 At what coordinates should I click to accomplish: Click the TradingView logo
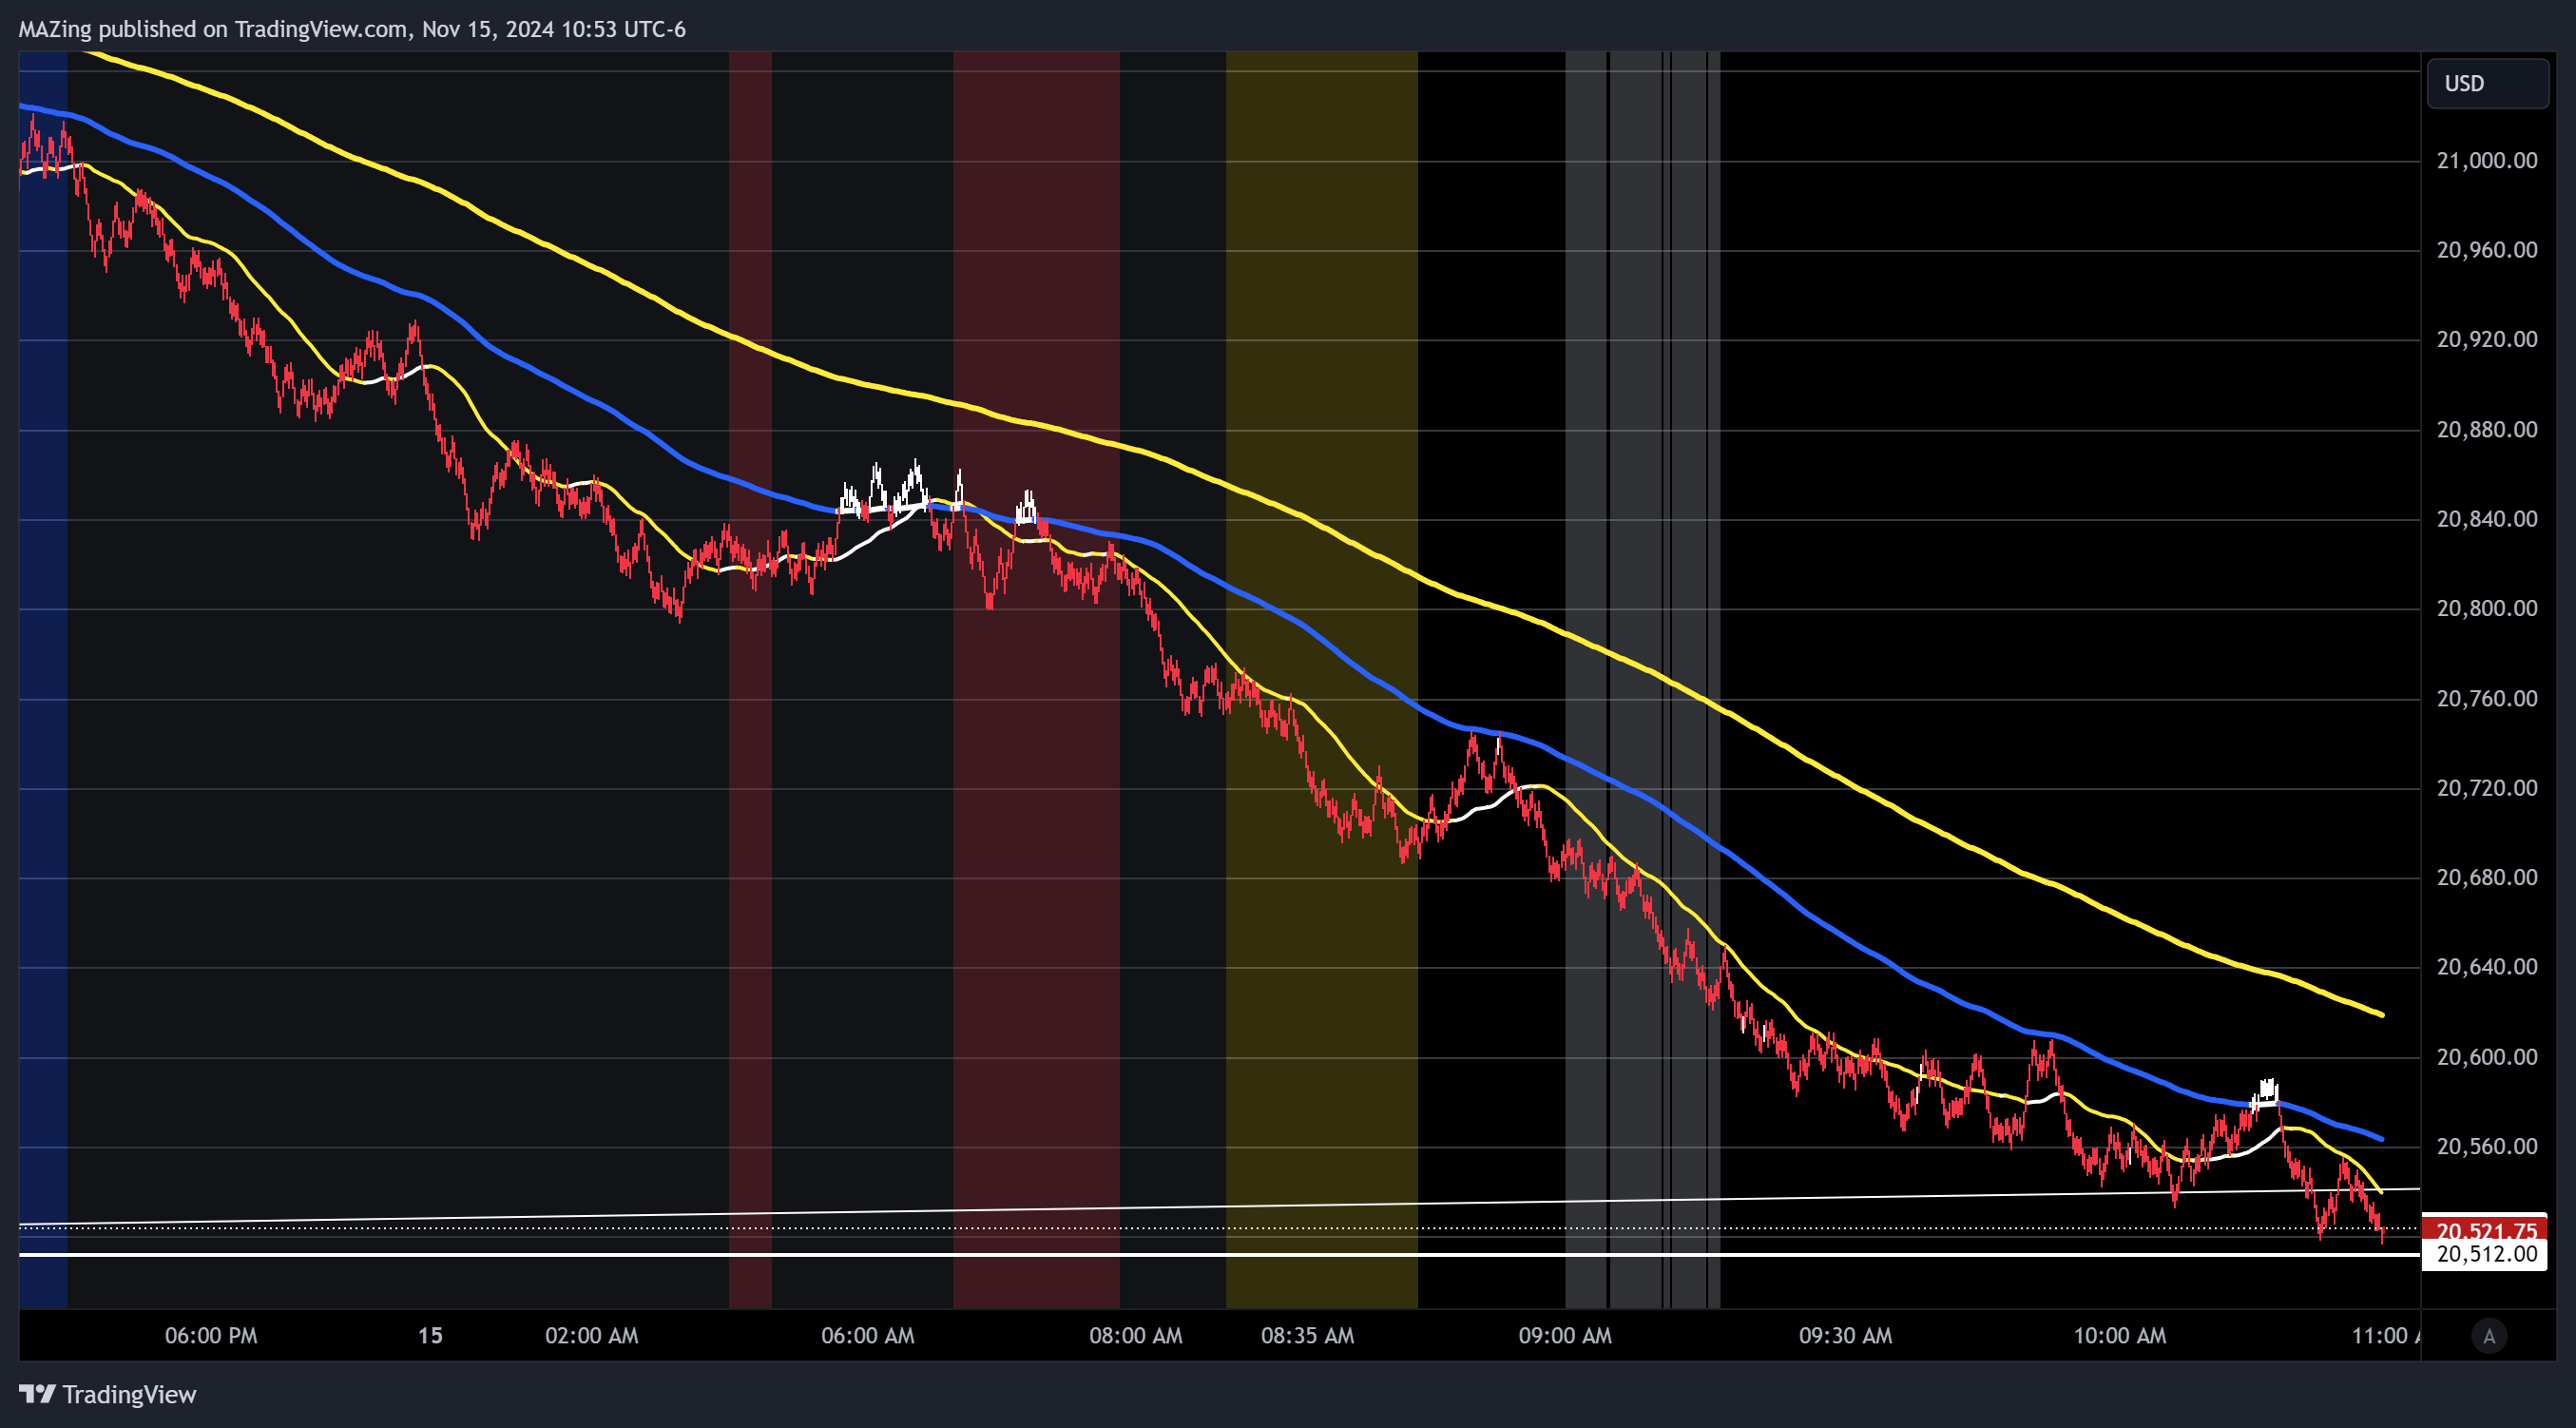pyautogui.click(x=108, y=1394)
